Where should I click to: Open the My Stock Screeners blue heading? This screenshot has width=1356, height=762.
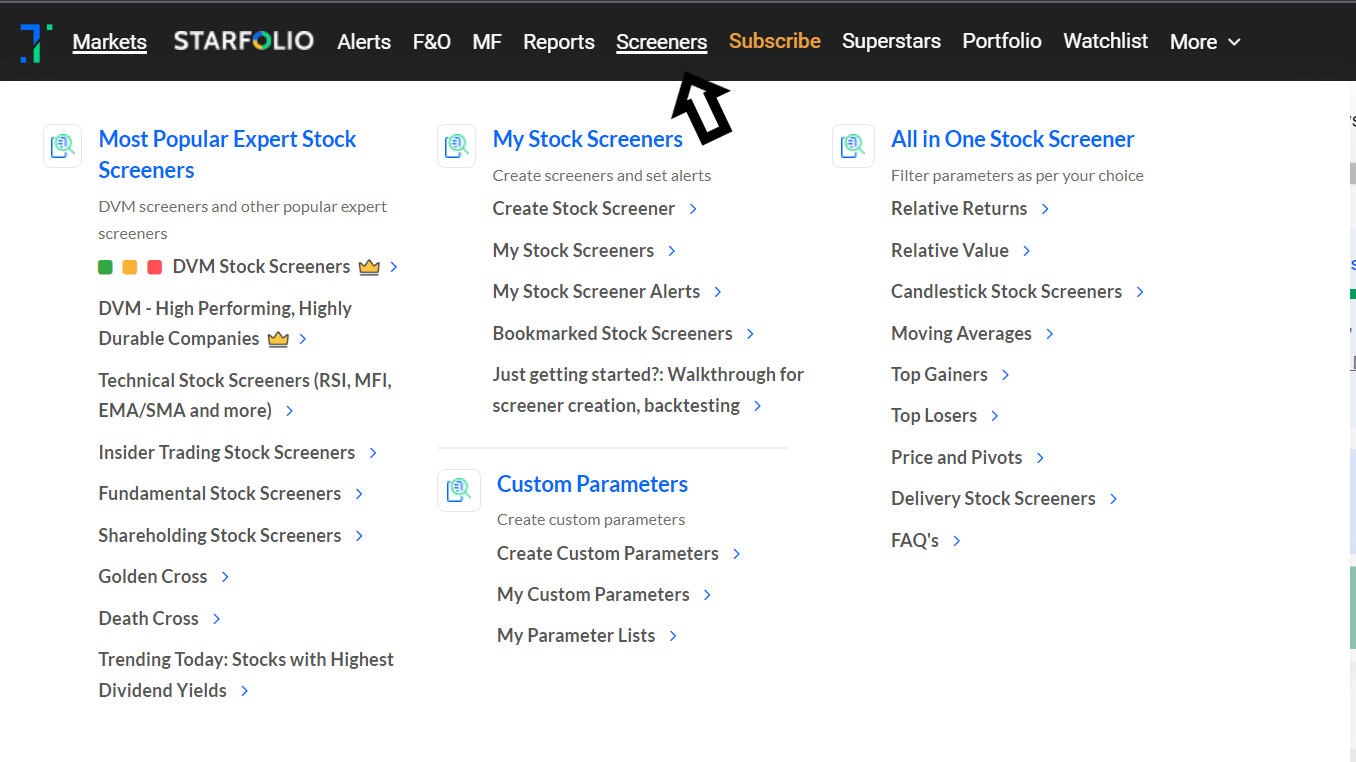(x=588, y=139)
